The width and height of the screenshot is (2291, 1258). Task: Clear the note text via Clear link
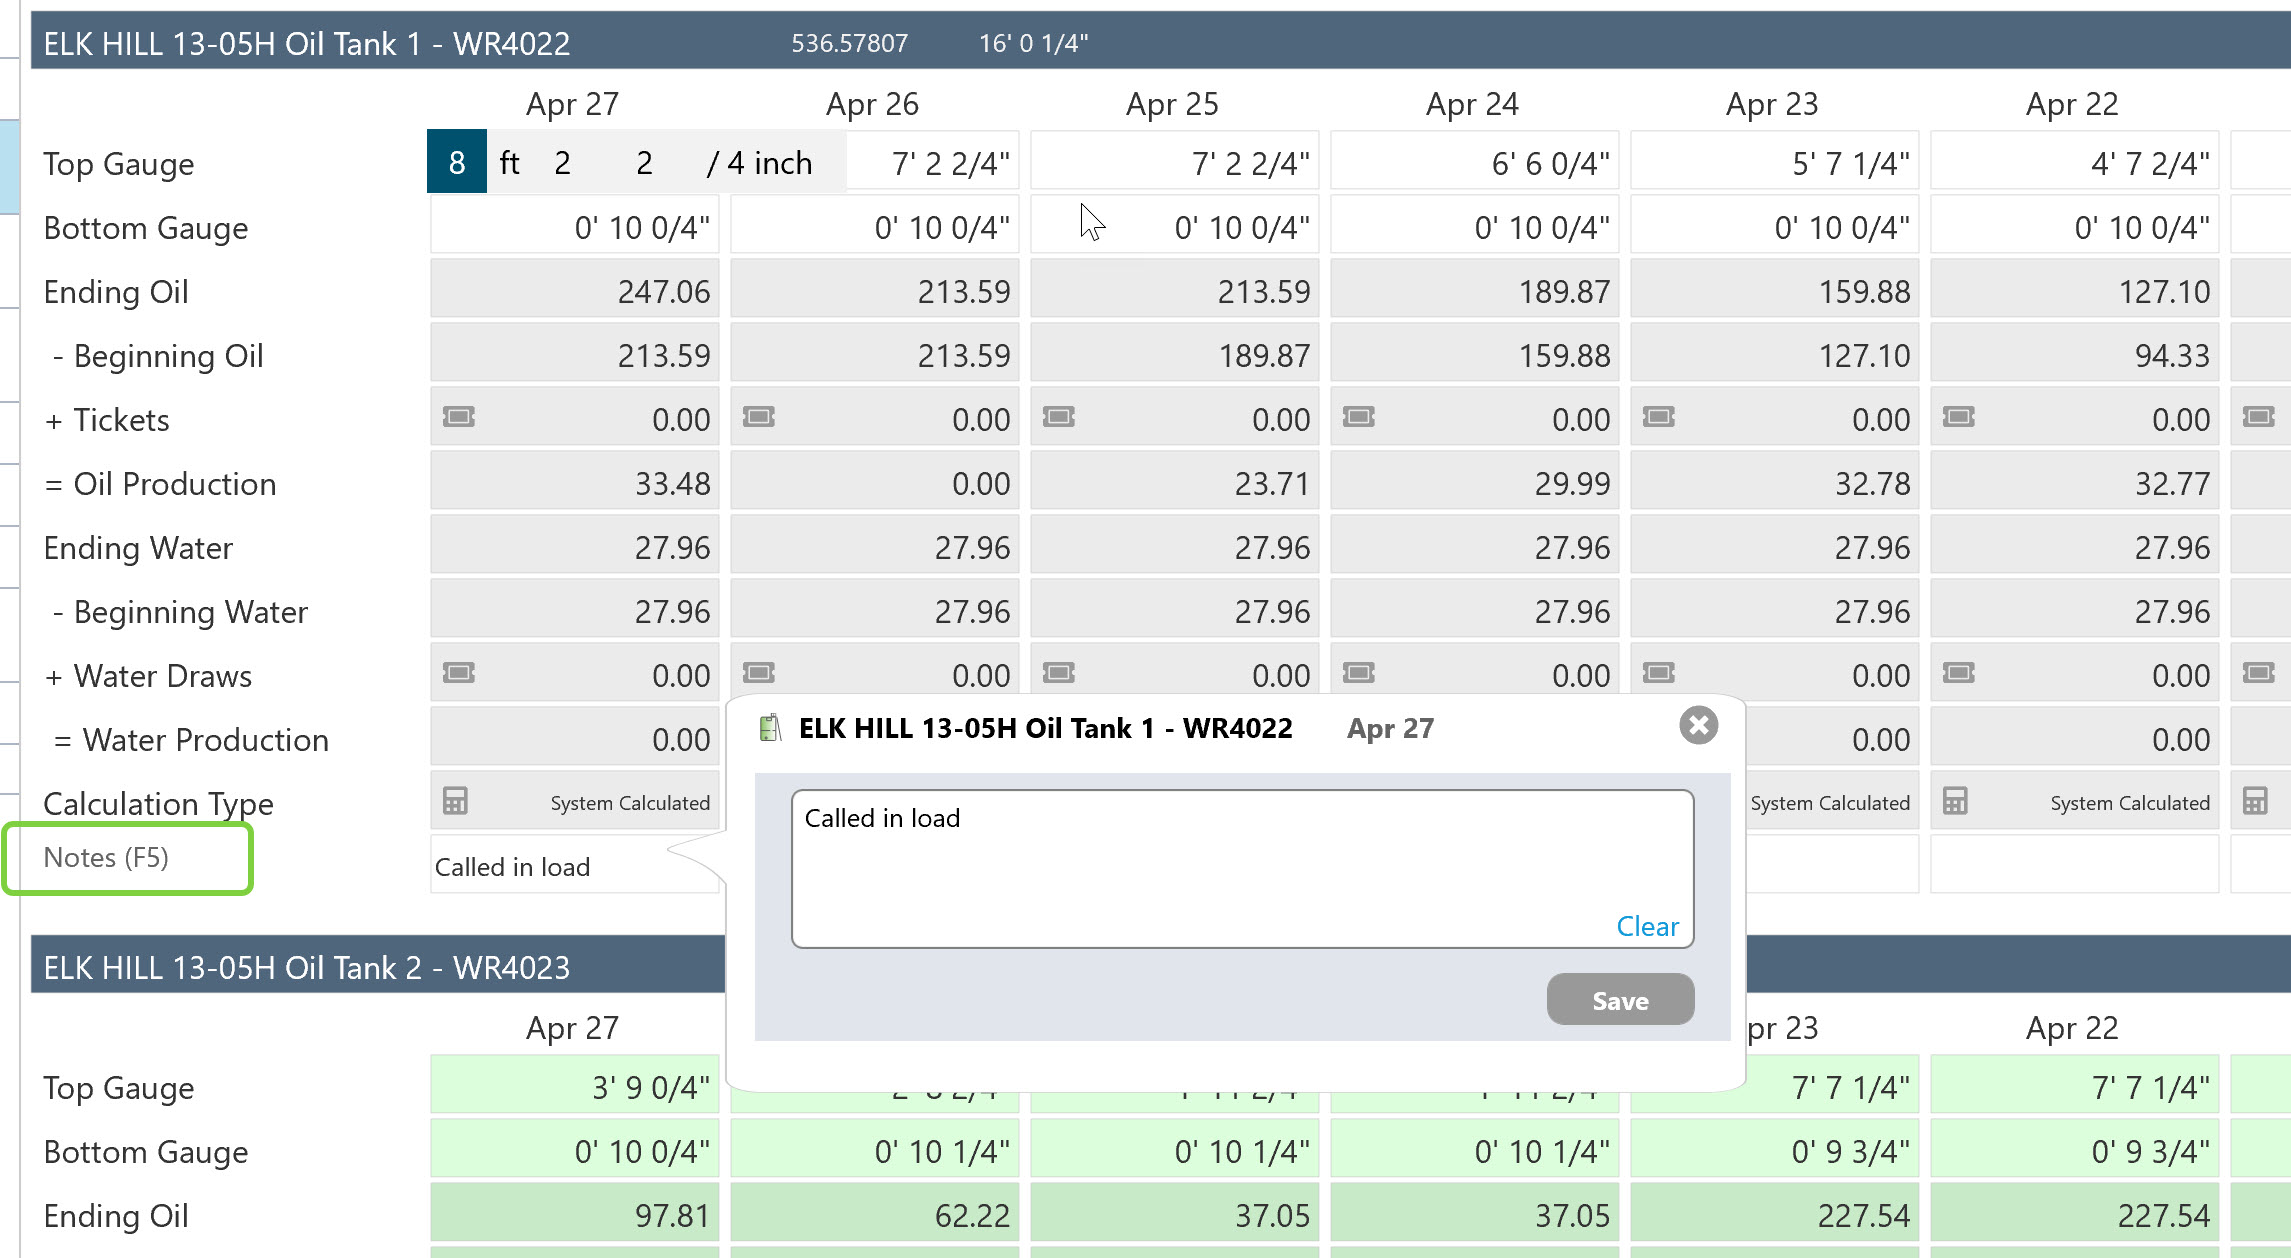click(x=1647, y=926)
